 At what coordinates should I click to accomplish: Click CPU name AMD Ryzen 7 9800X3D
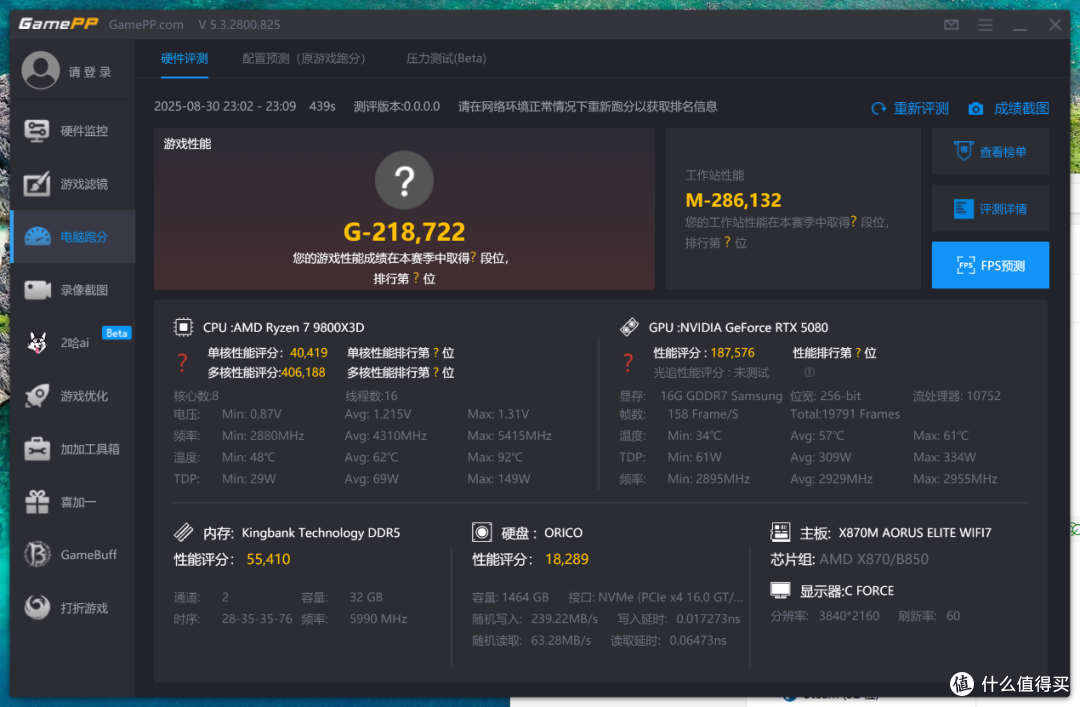(x=299, y=328)
